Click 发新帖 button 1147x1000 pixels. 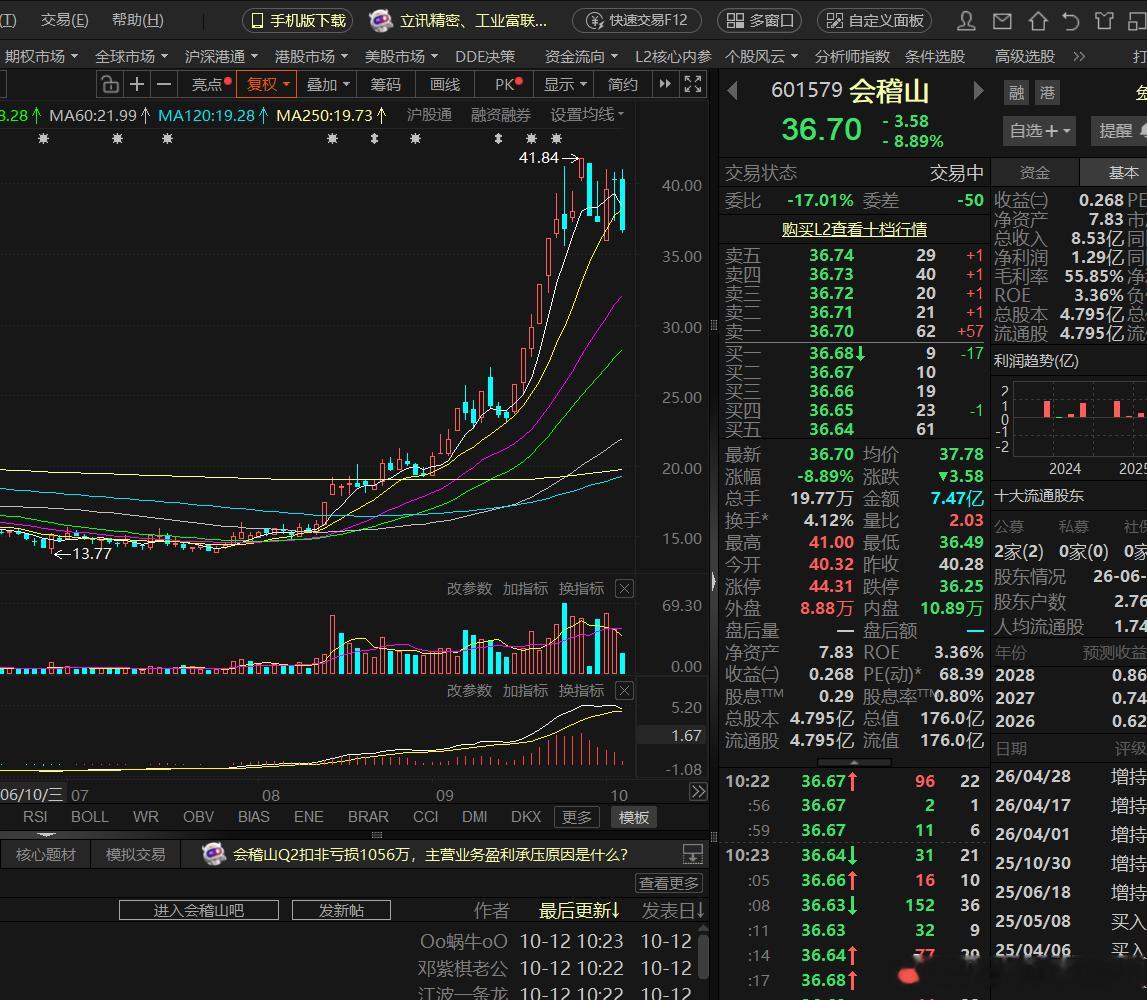point(341,910)
